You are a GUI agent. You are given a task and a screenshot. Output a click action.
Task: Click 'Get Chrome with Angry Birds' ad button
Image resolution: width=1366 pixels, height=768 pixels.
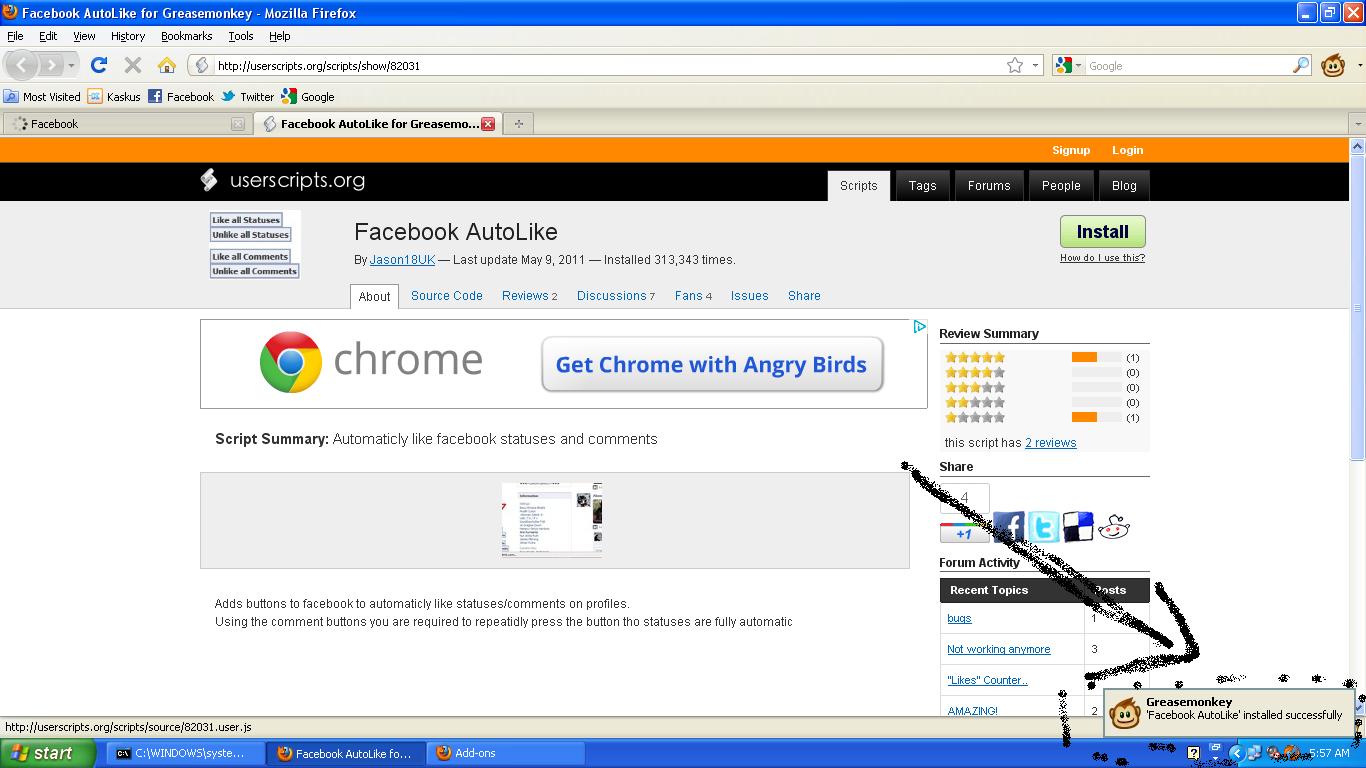712,364
